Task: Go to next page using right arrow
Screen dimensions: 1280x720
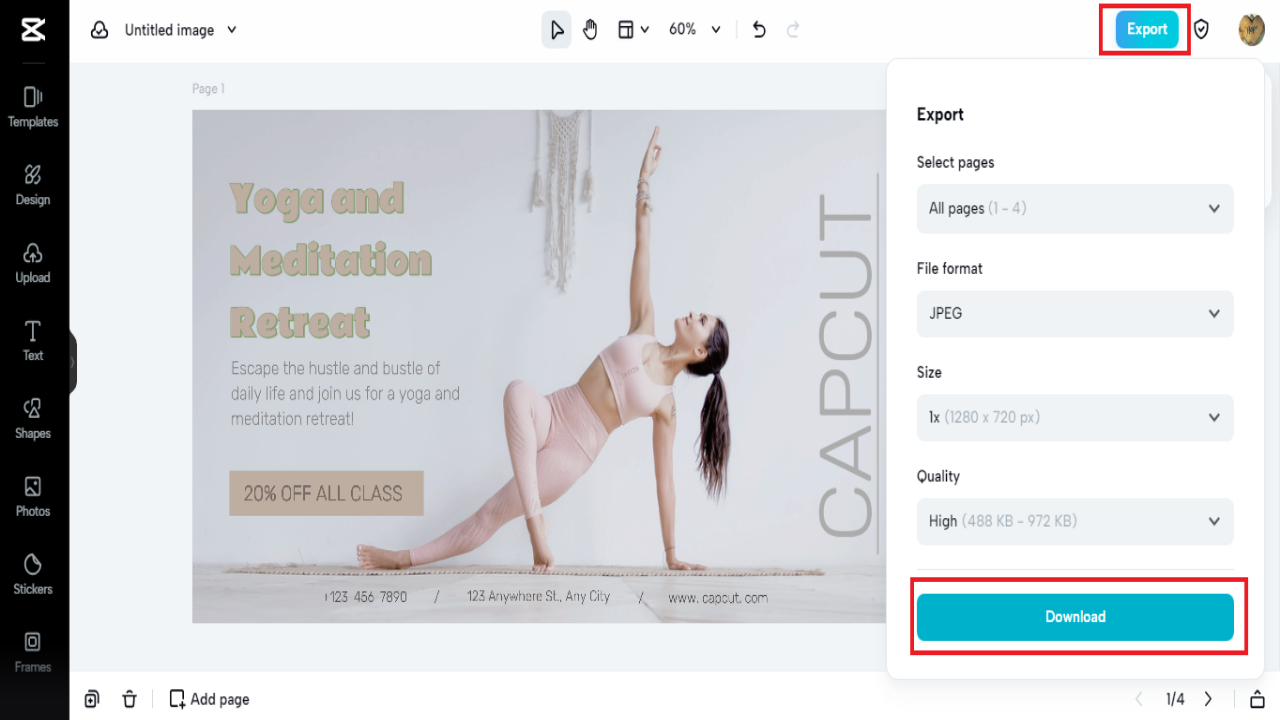Action: click(1208, 698)
